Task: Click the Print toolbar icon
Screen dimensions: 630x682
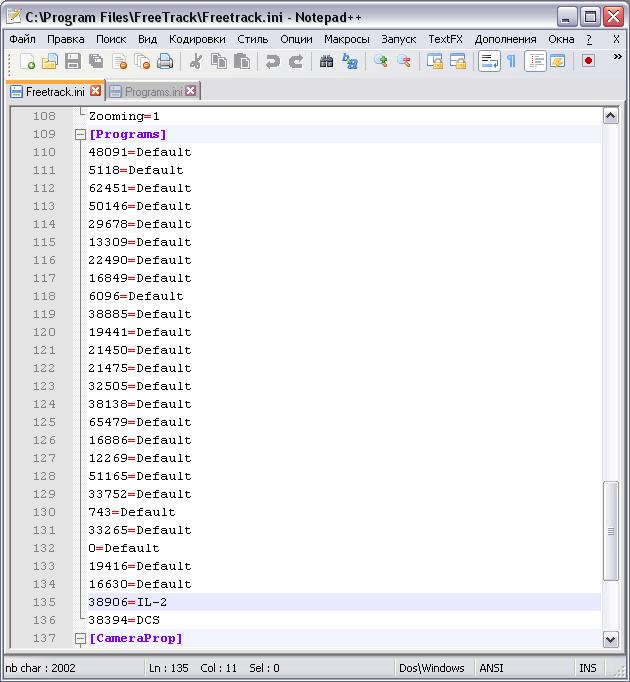Action: click(165, 61)
